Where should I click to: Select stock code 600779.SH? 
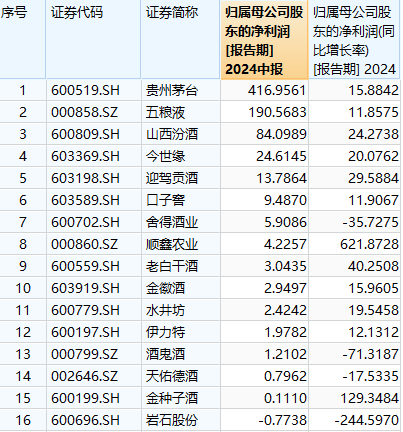point(85,310)
